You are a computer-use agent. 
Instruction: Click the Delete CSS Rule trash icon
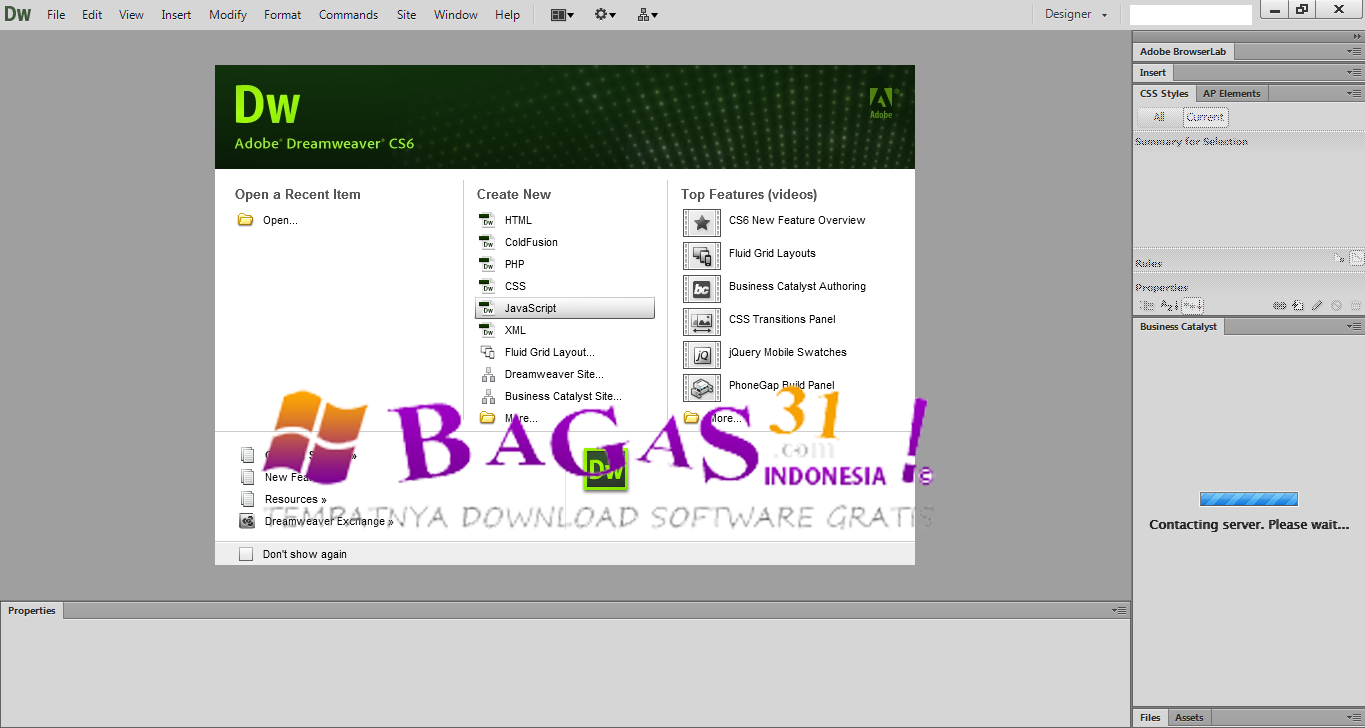(x=1355, y=305)
